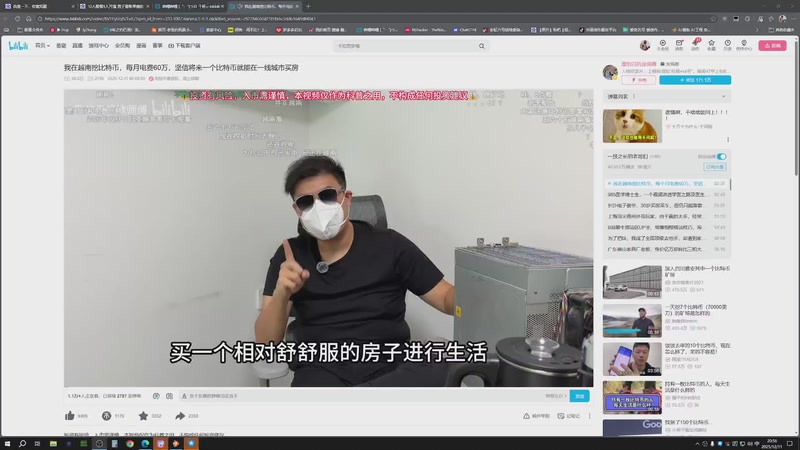This screenshot has height=450, width=800.
Task: Click the 下载客户端 link in header
Action: [x=184, y=45]
